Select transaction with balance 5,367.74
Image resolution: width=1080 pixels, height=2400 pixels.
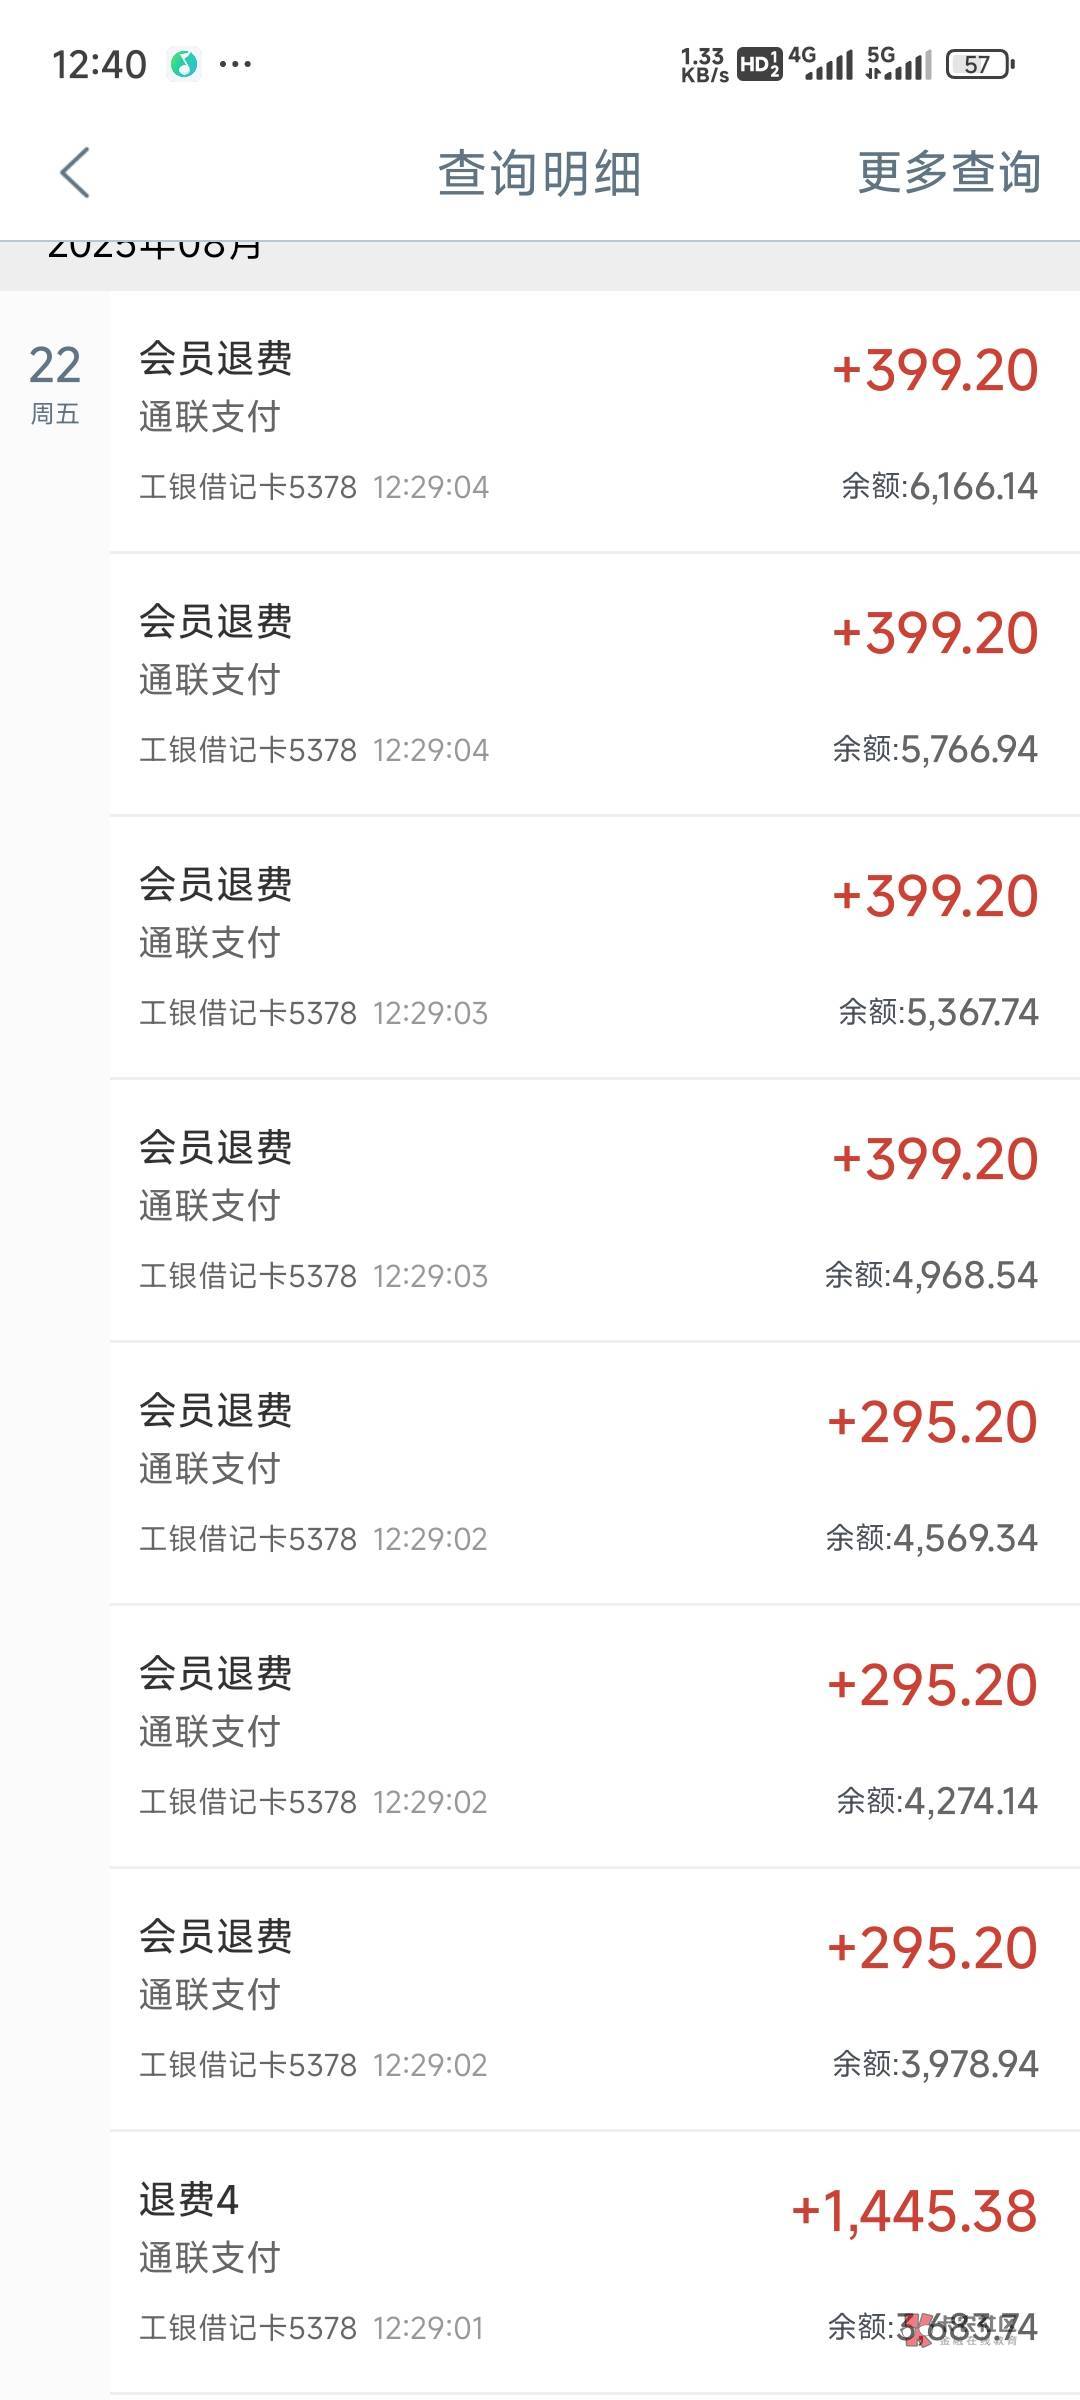590,947
